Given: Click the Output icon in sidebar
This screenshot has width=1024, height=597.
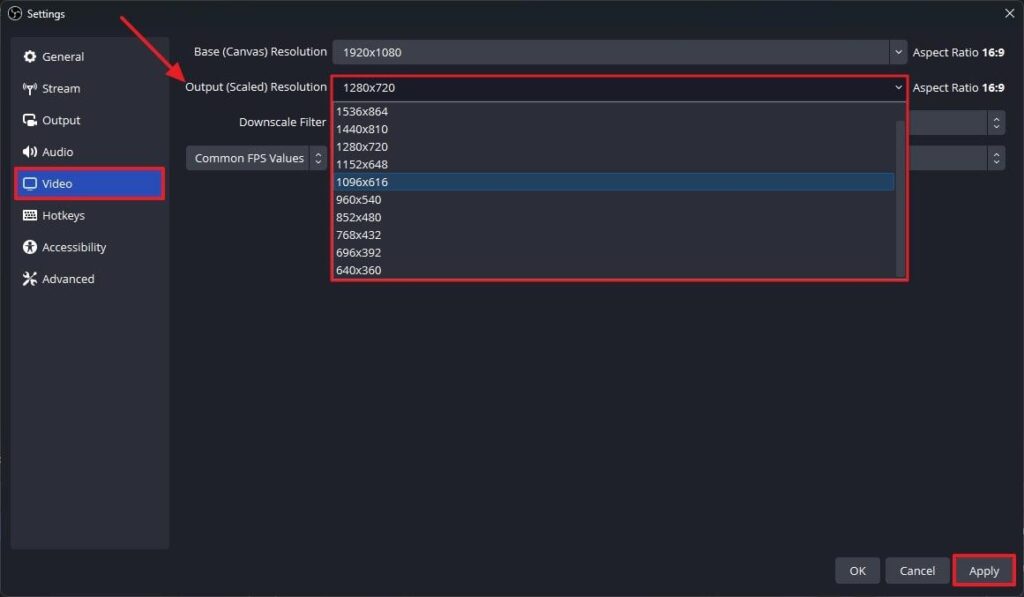Looking at the screenshot, I should coord(30,121).
